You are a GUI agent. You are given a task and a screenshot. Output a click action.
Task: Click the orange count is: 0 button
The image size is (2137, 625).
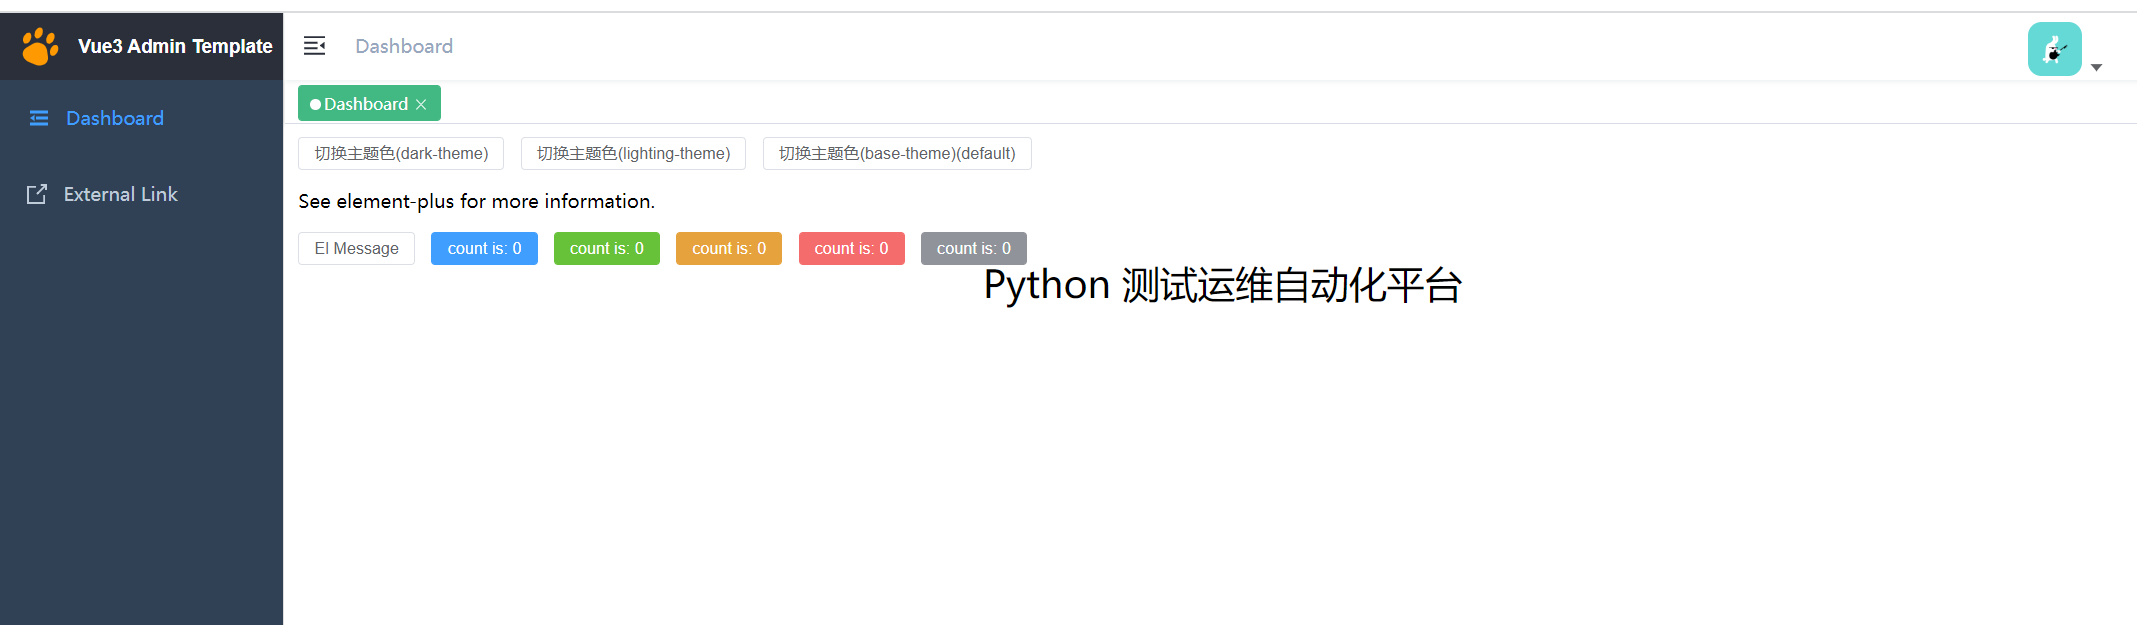(x=729, y=248)
